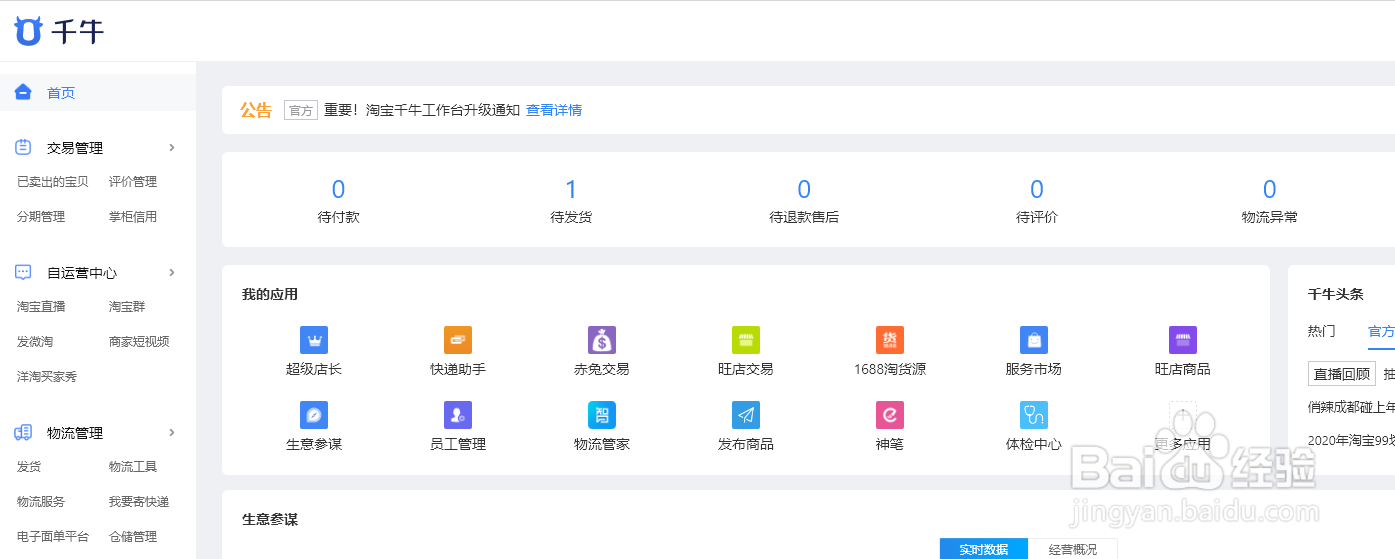Viewport: 1395px width, 559px height.
Task: Click the 待评价 count of 0
Action: 1037,189
